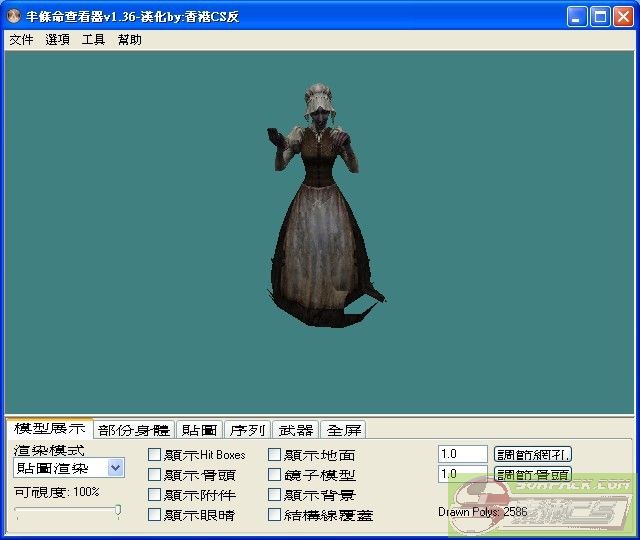The image size is (640, 540).
Task: Open the 幫助 menu
Action: point(129,40)
